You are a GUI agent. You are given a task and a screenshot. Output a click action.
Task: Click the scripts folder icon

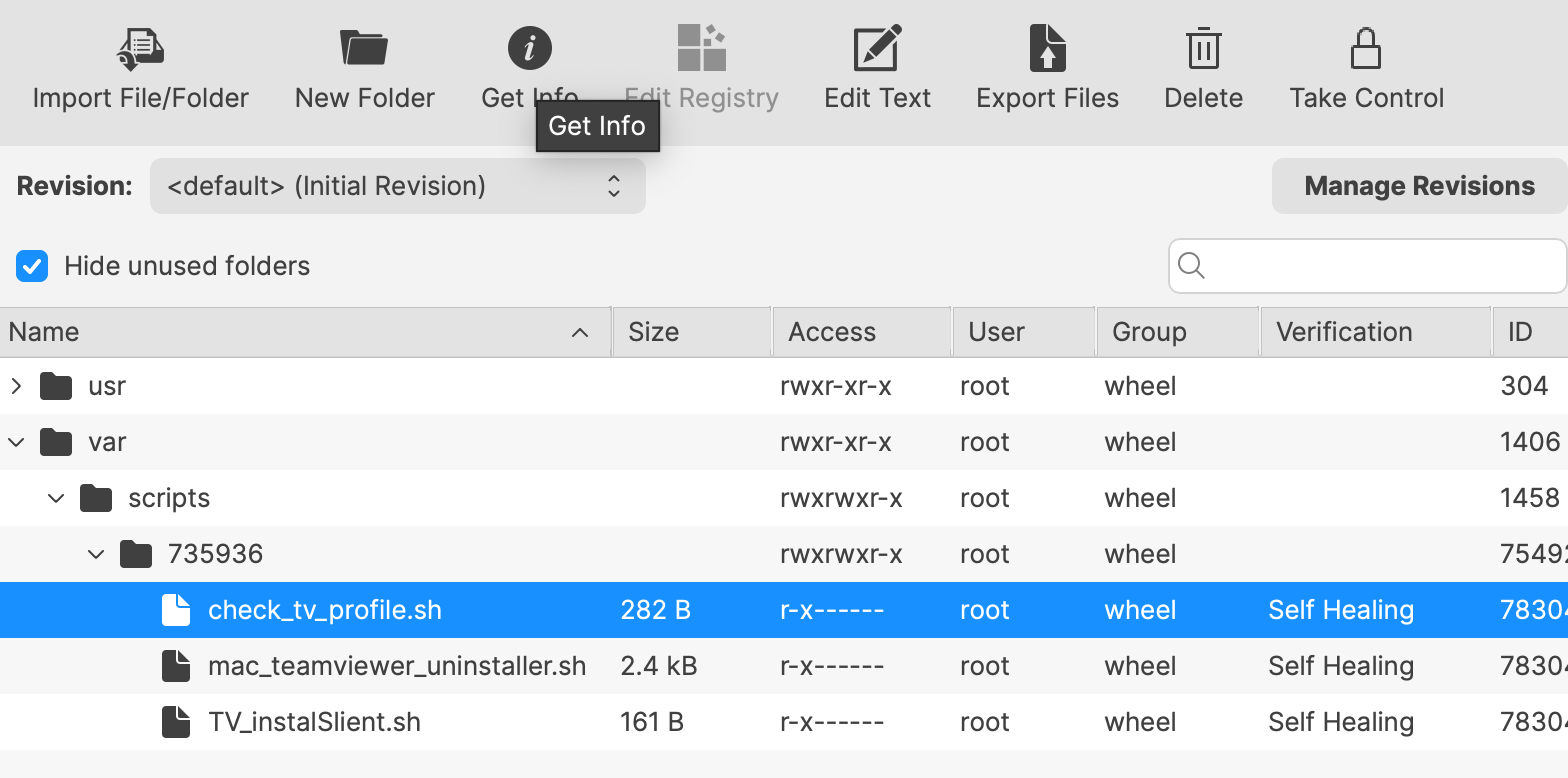coord(96,498)
